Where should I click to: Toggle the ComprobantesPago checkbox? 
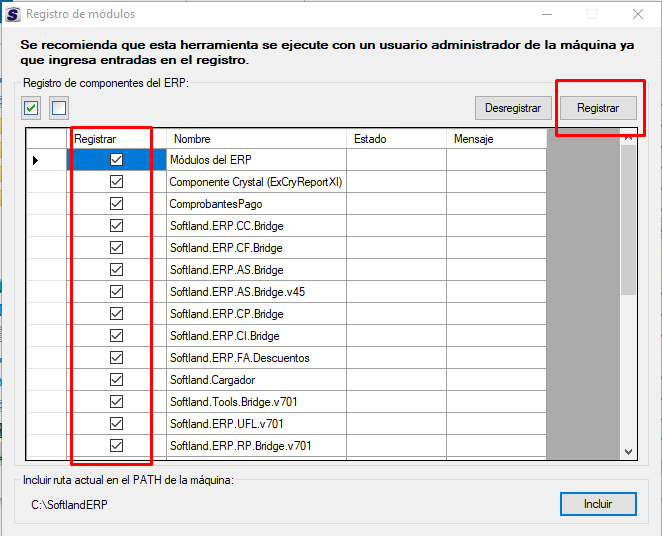[x=117, y=203]
